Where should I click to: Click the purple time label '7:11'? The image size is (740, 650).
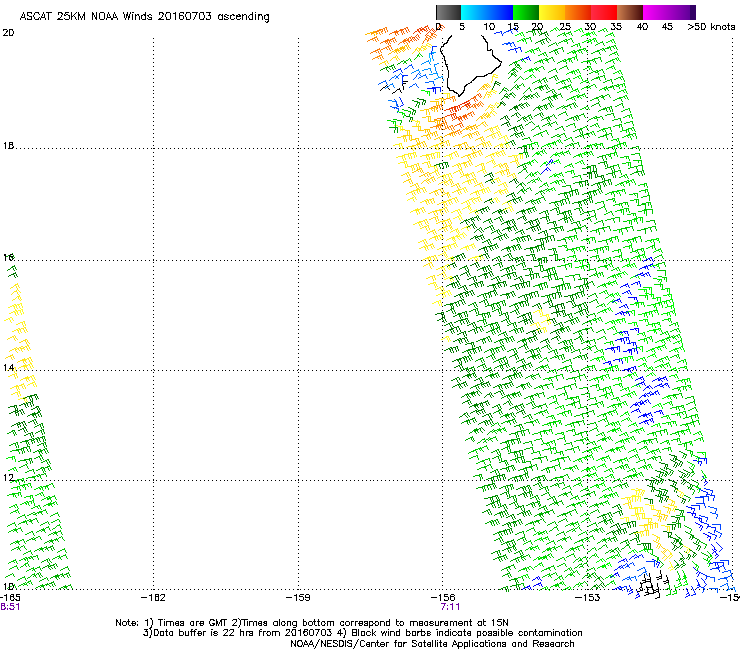(450, 607)
